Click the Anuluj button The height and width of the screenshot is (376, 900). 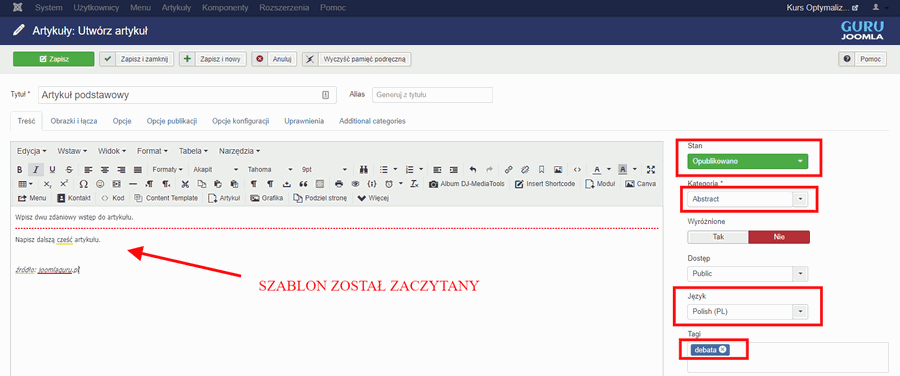[274, 59]
